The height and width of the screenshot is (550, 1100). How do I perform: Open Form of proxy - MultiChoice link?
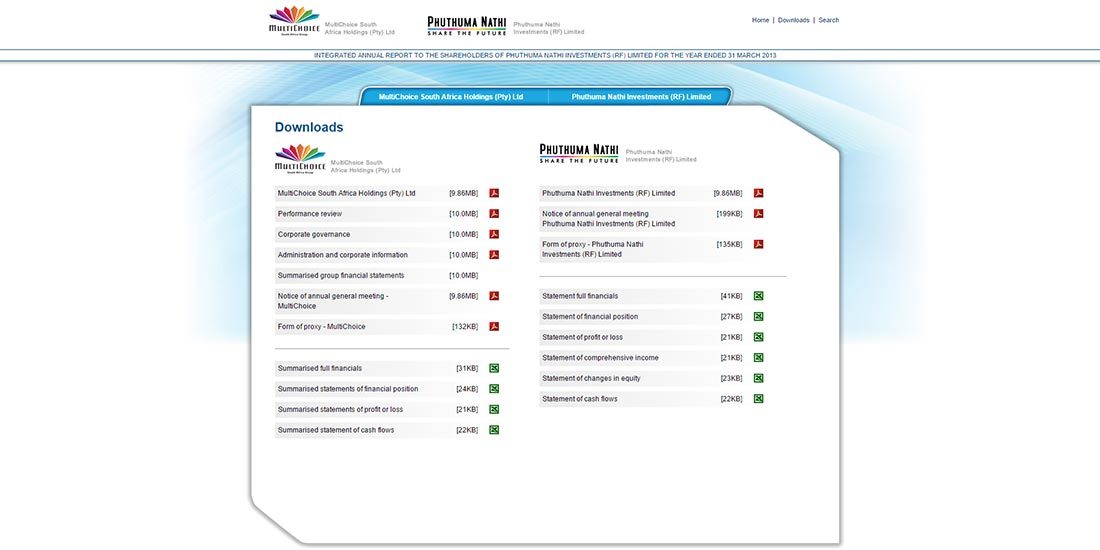321,326
